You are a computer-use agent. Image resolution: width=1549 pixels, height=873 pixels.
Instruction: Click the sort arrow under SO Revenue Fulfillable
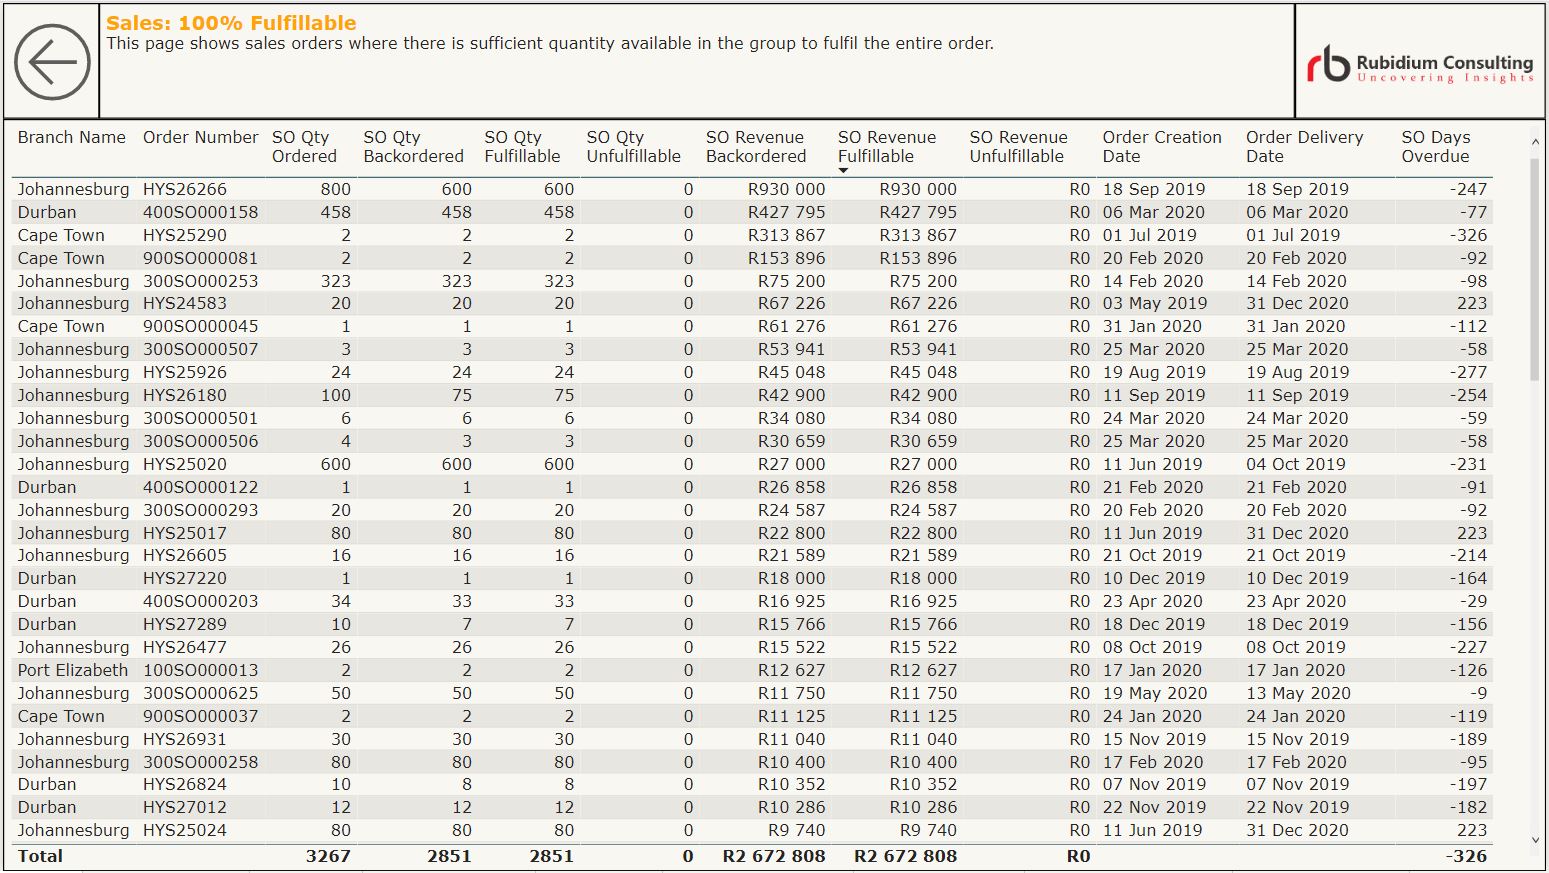tap(843, 171)
